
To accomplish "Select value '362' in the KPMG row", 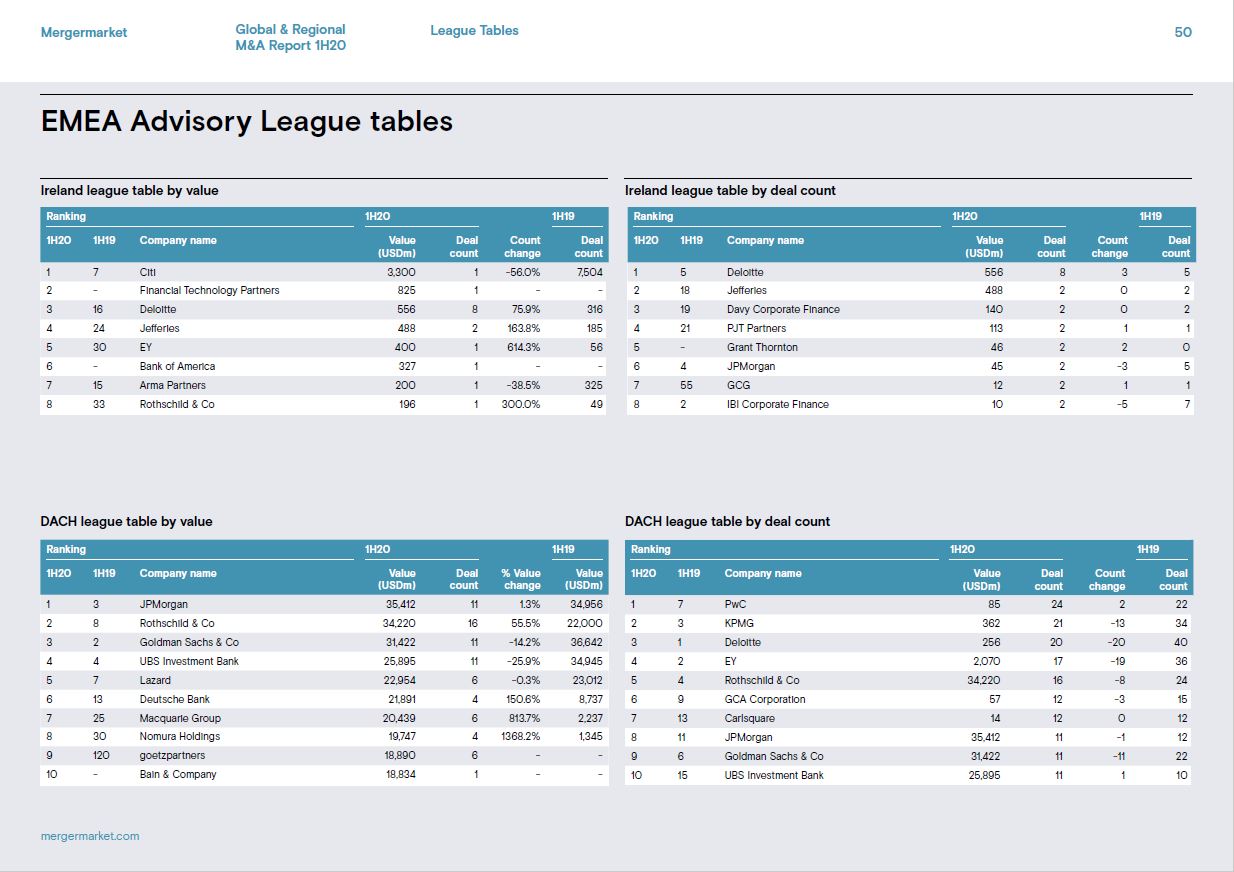I will [x=992, y=623].
